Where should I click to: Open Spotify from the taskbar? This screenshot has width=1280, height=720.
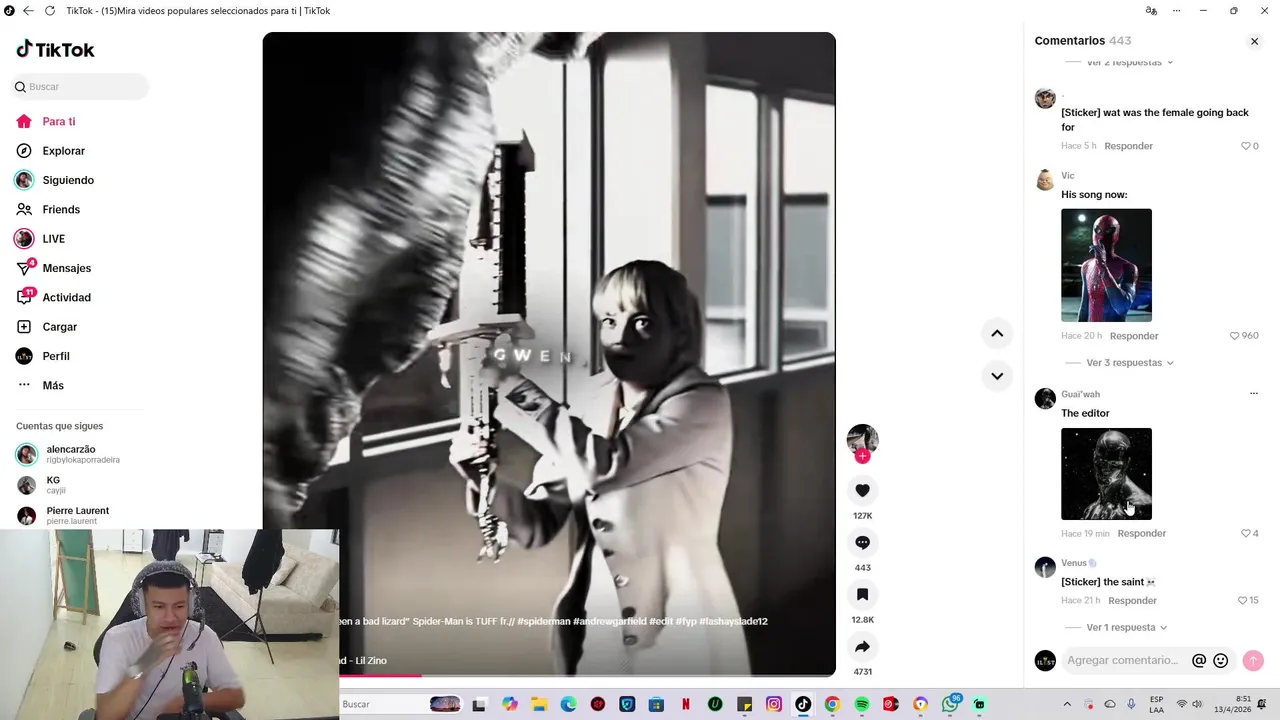point(862,704)
